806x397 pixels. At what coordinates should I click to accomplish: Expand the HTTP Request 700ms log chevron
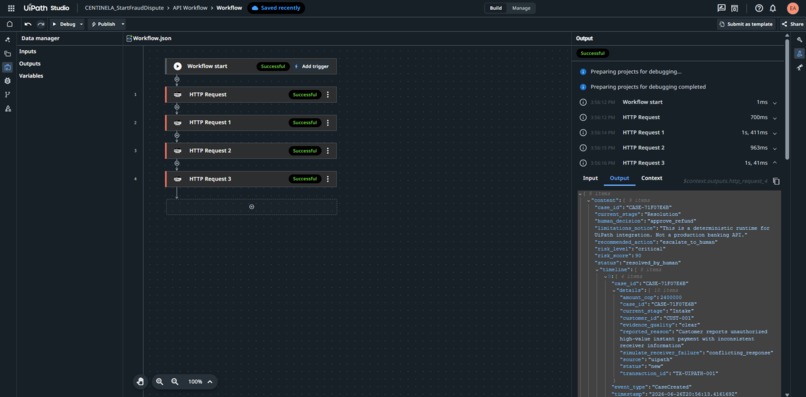click(775, 118)
